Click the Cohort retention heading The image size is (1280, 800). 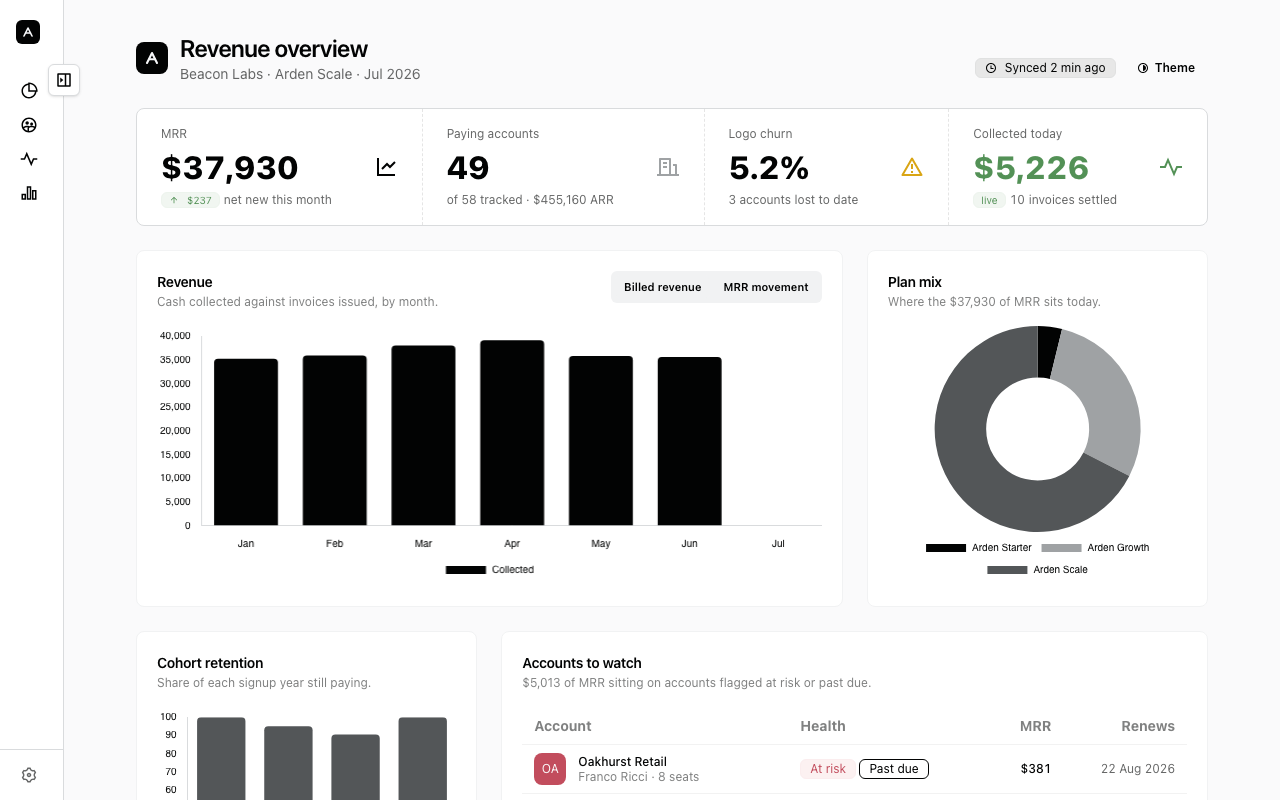[x=210, y=663]
